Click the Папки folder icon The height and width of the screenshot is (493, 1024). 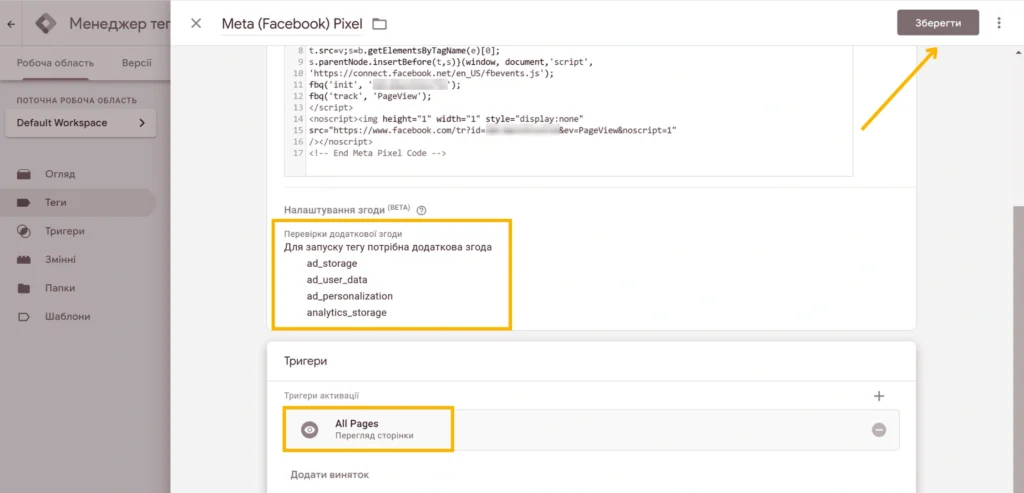24,288
